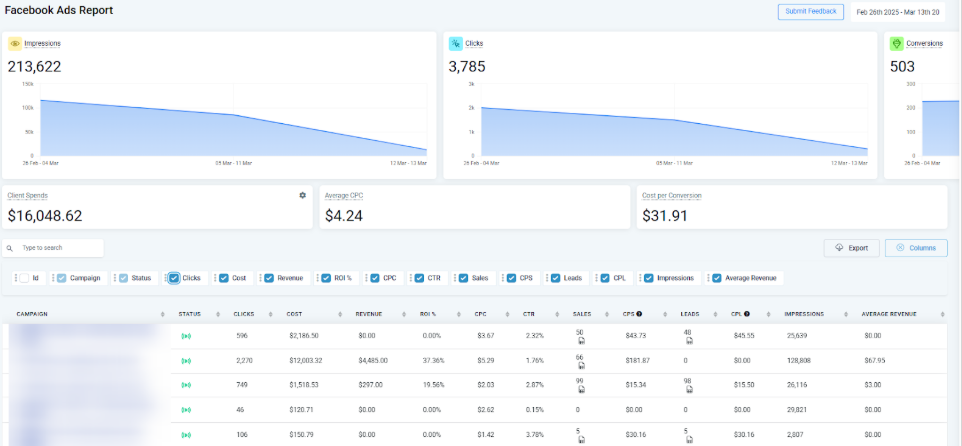
Task: Open sales document icon under 50 sales
Action: pyautogui.click(x=581, y=341)
